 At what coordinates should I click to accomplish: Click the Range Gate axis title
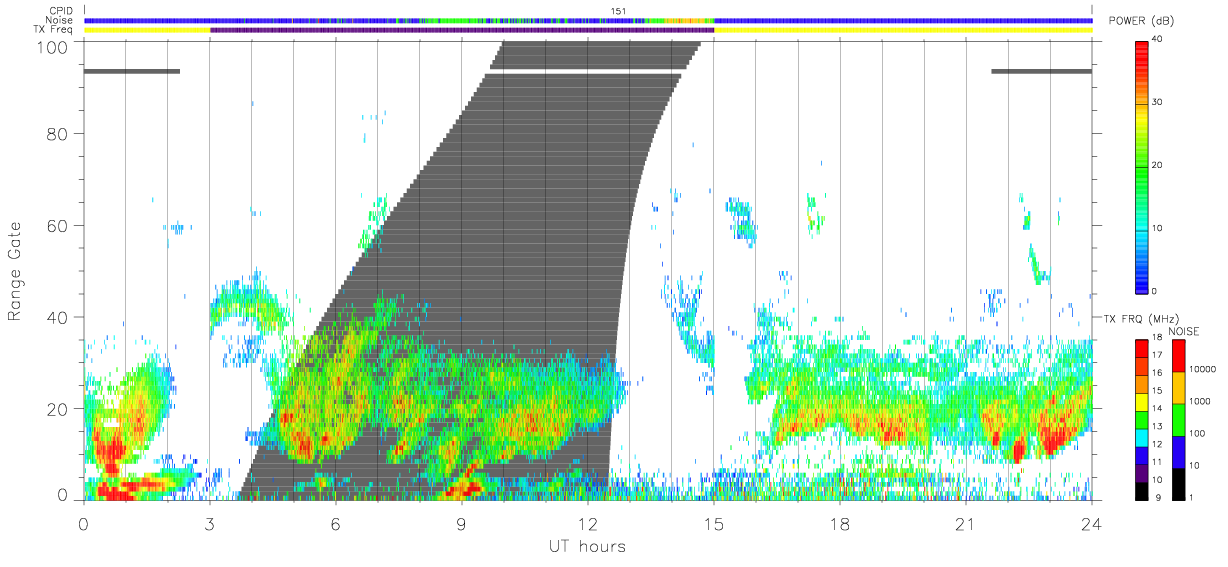16,270
